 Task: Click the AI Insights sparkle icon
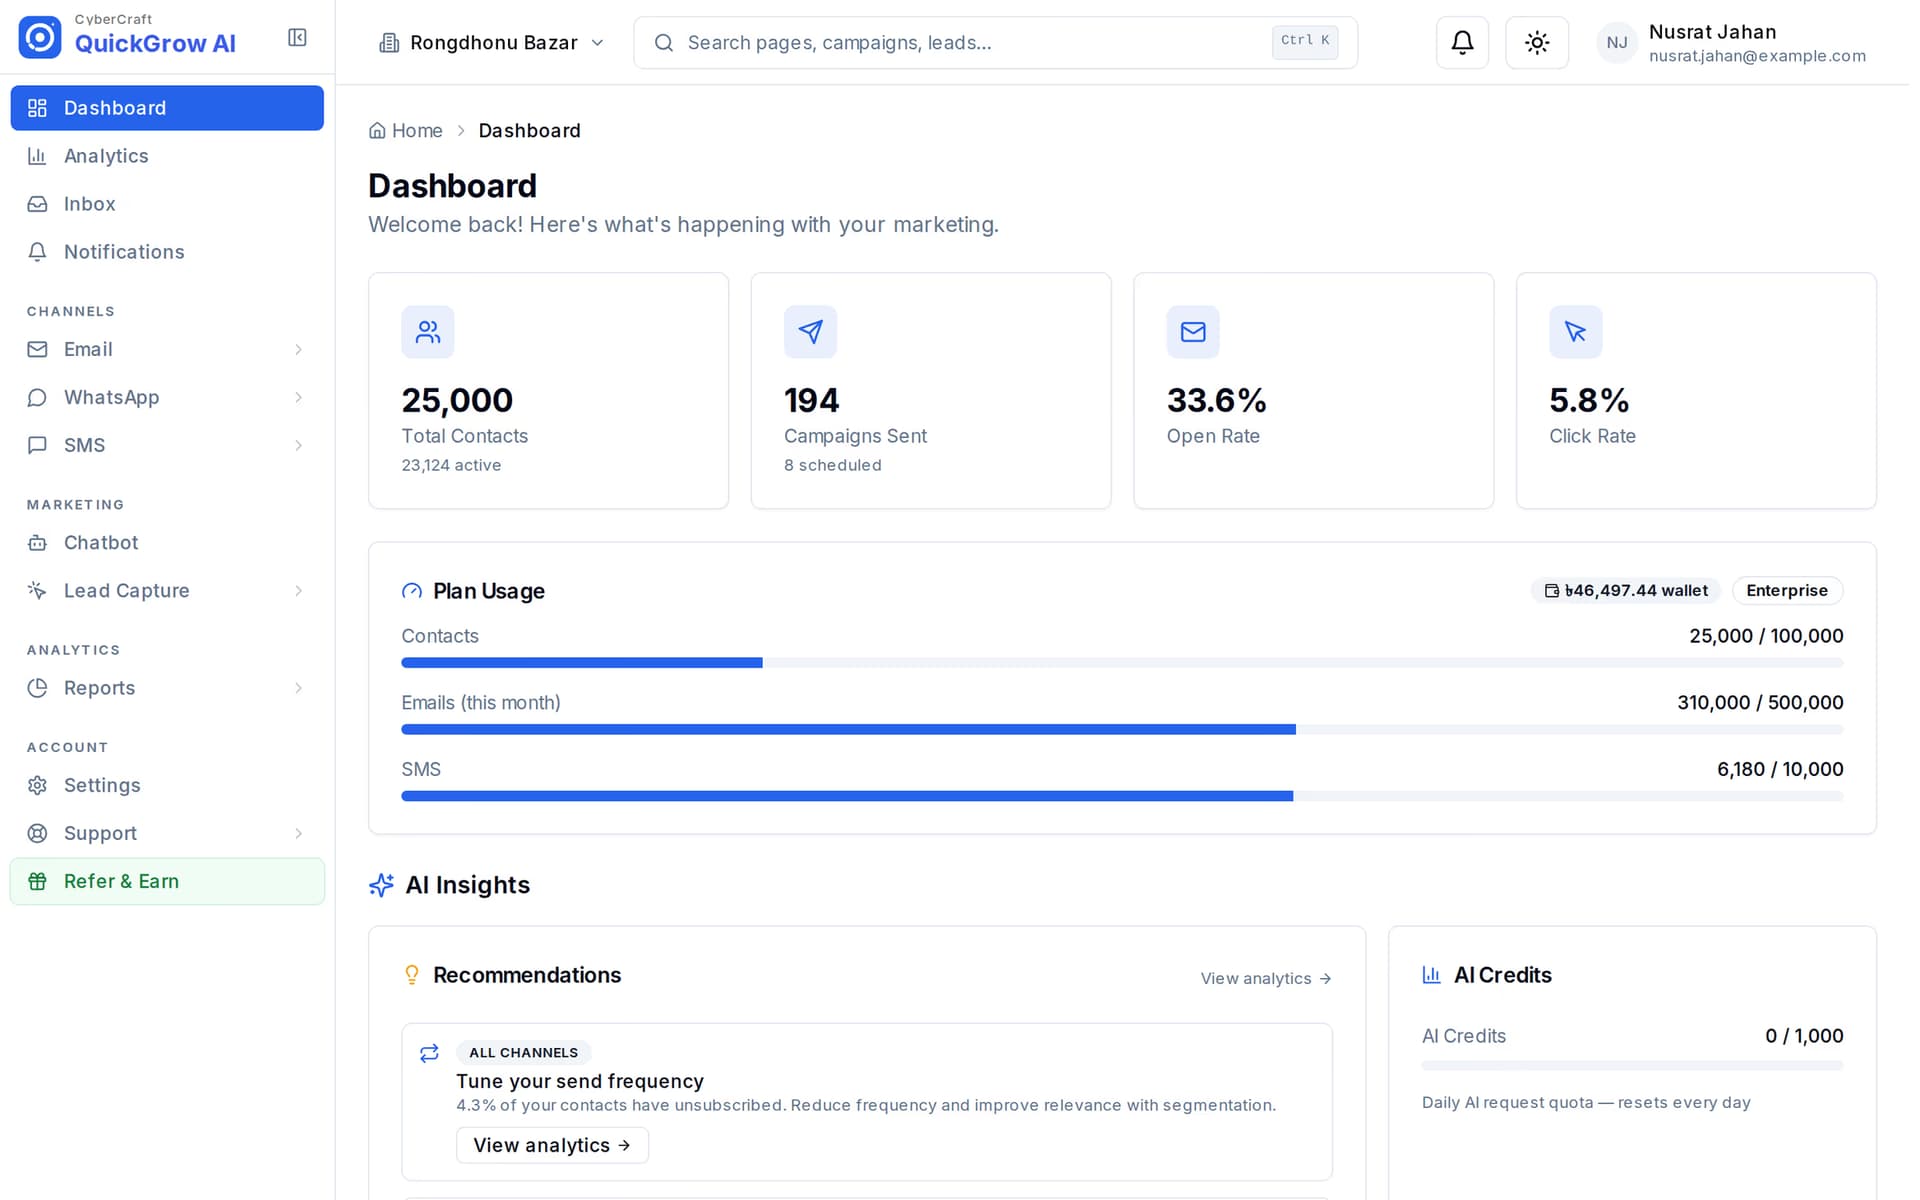click(381, 886)
